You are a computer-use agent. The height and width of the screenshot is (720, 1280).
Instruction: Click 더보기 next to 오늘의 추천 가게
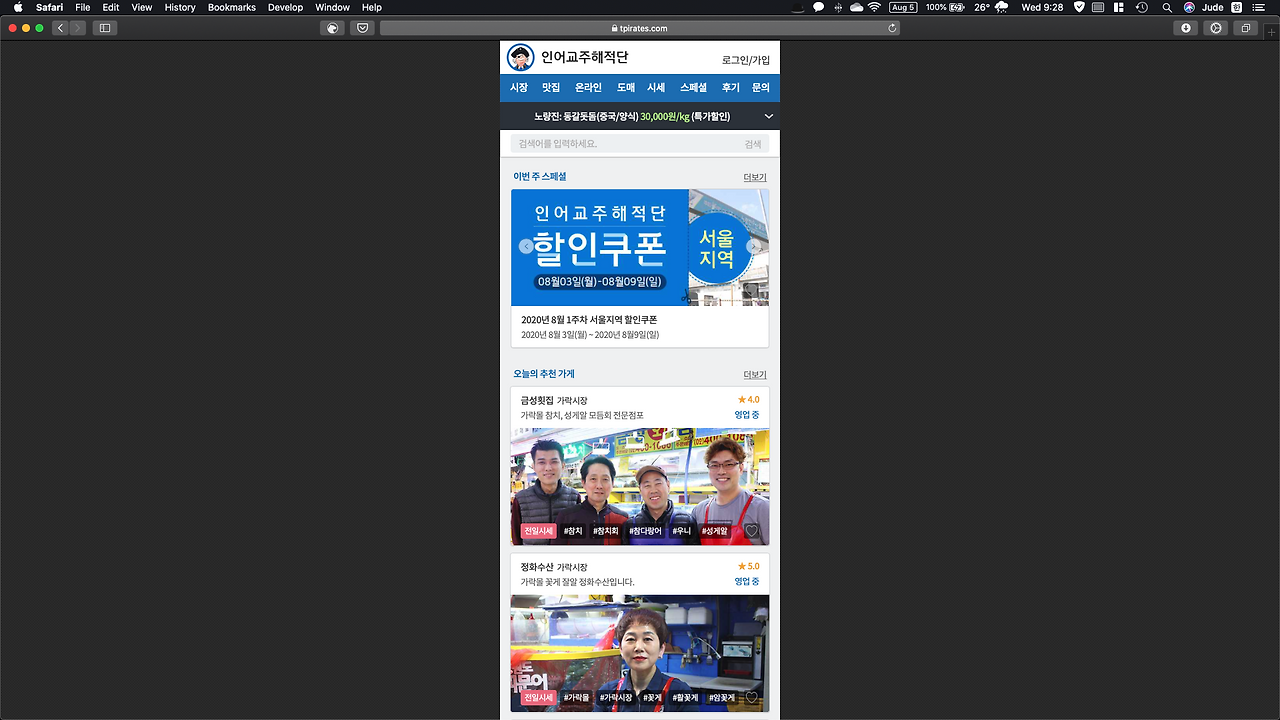click(753, 374)
